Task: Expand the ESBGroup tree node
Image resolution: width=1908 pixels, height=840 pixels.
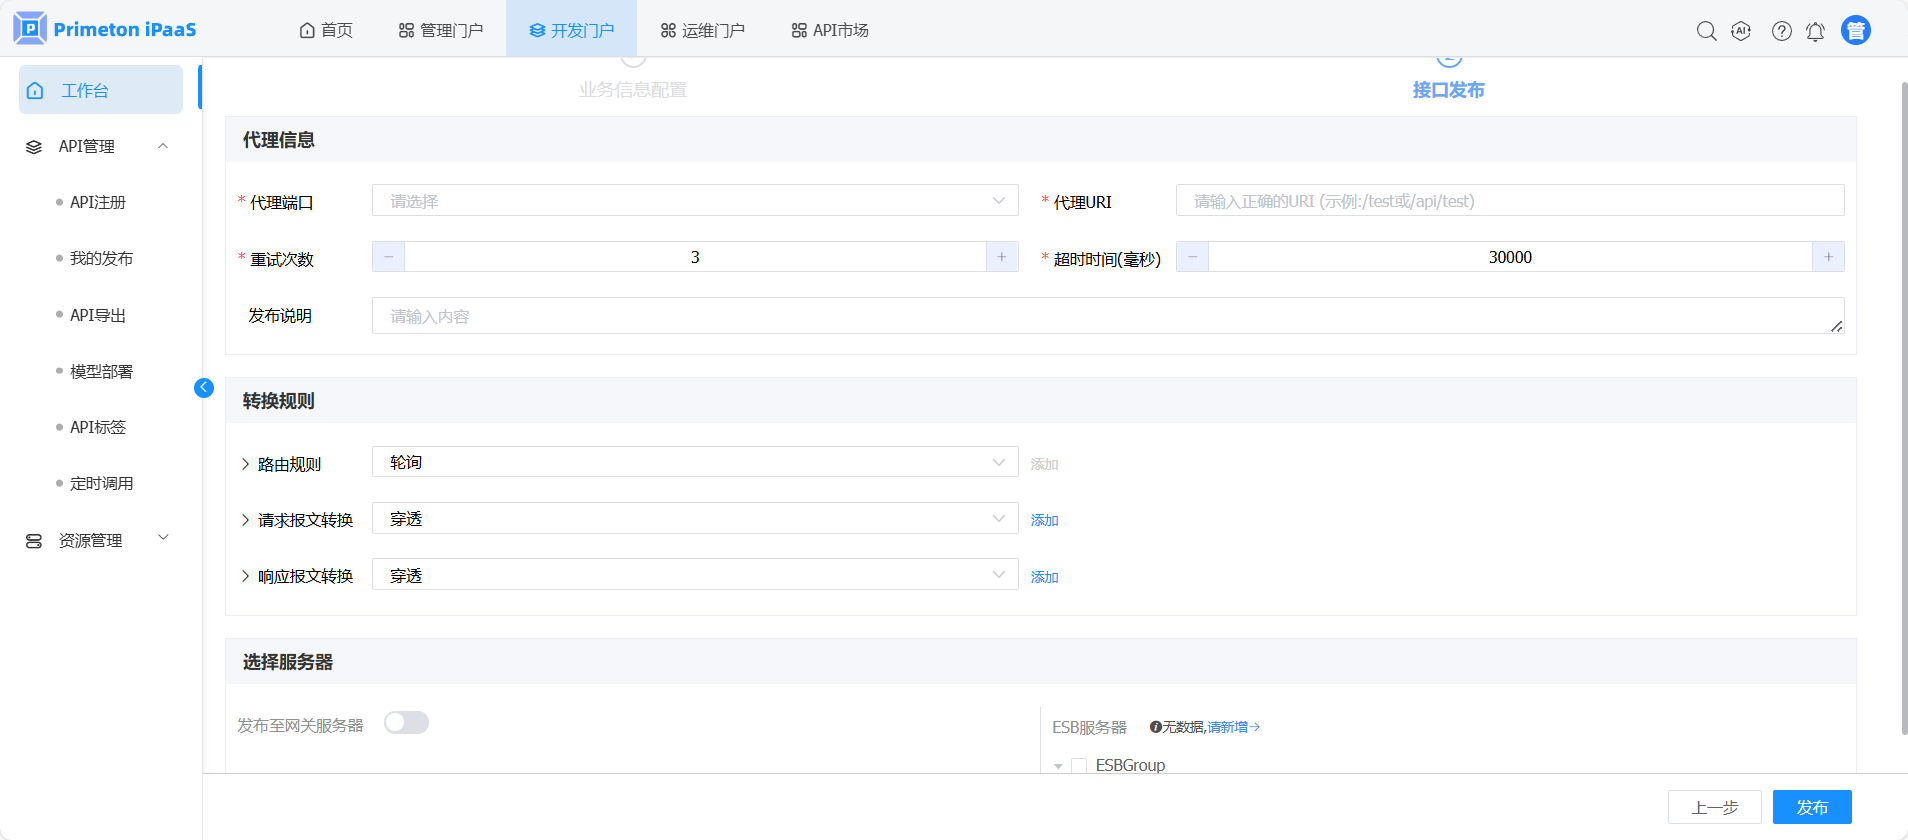Action: (x=1058, y=766)
